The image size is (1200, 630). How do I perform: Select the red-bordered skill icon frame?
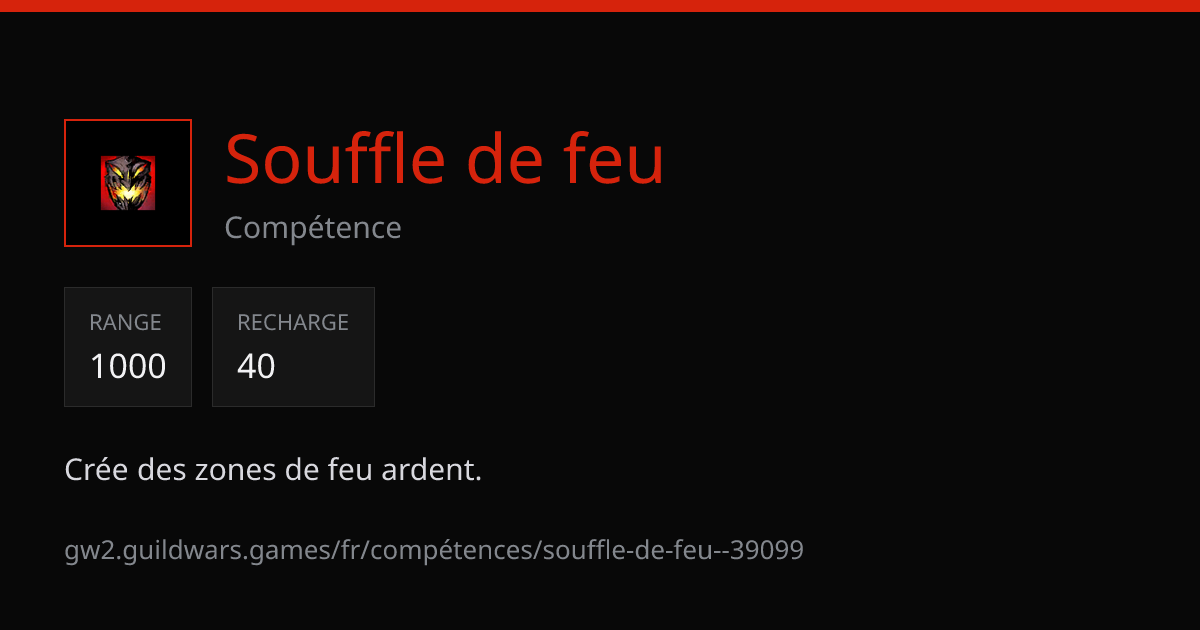pos(128,183)
